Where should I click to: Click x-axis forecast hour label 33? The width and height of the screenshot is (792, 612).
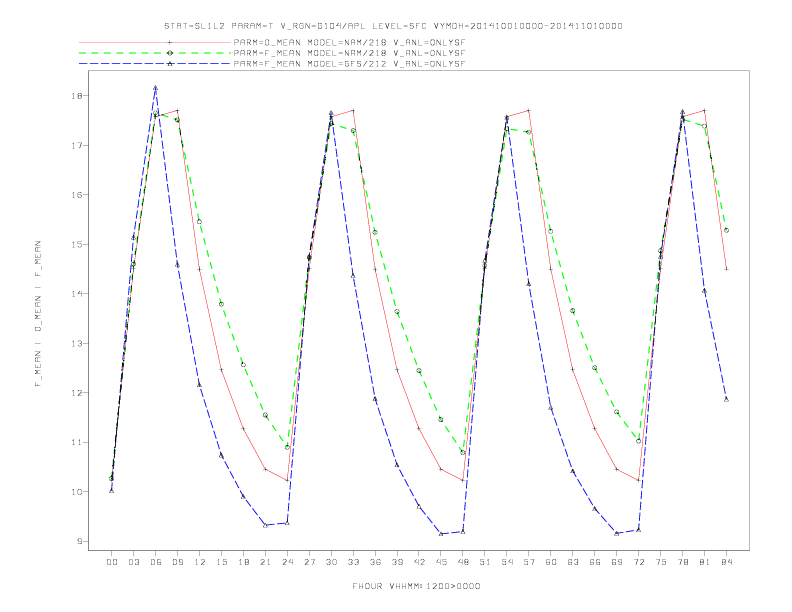[354, 562]
